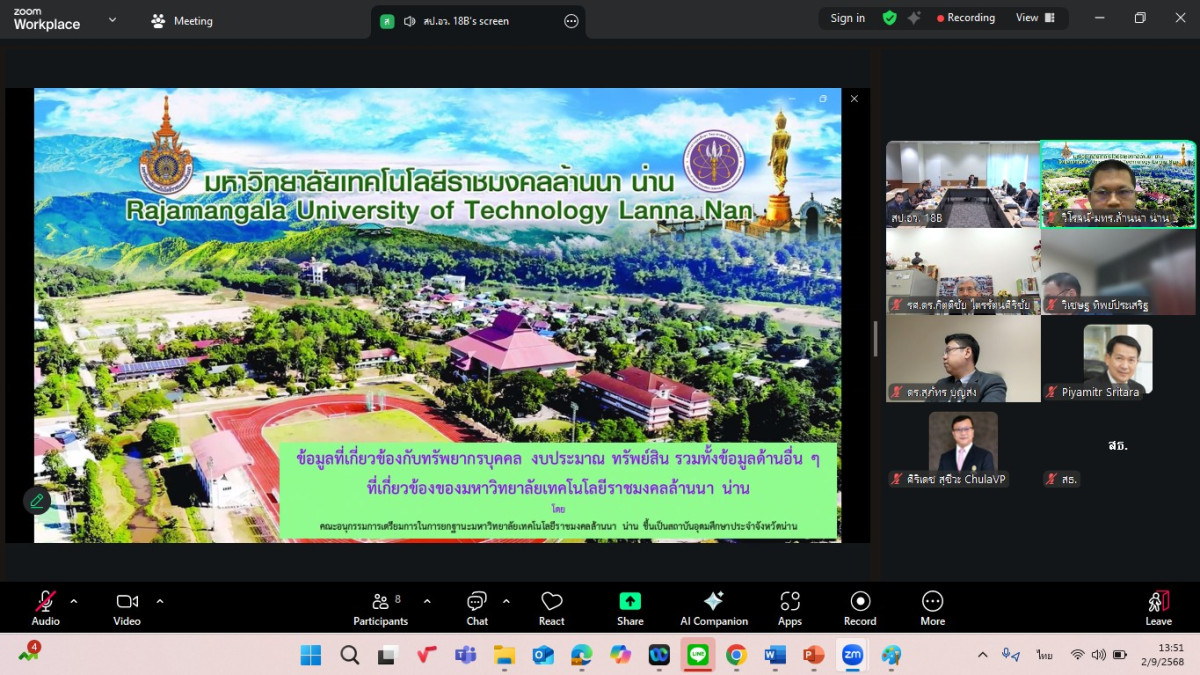
Task: Click the Zoom icon on taskbar
Action: [x=852, y=655]
